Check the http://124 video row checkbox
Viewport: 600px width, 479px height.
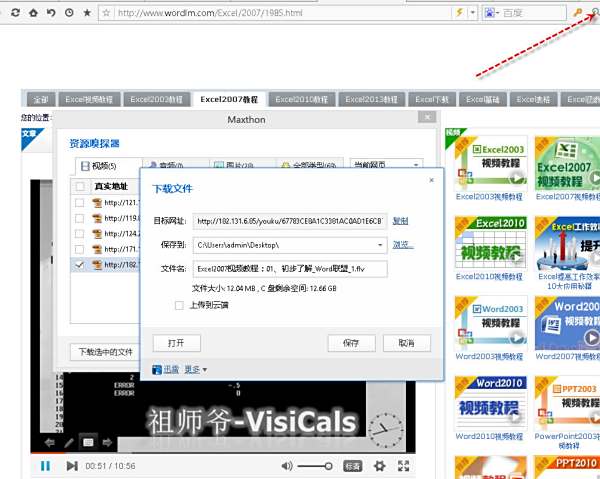pyautogui.click(x=80, y=233)
